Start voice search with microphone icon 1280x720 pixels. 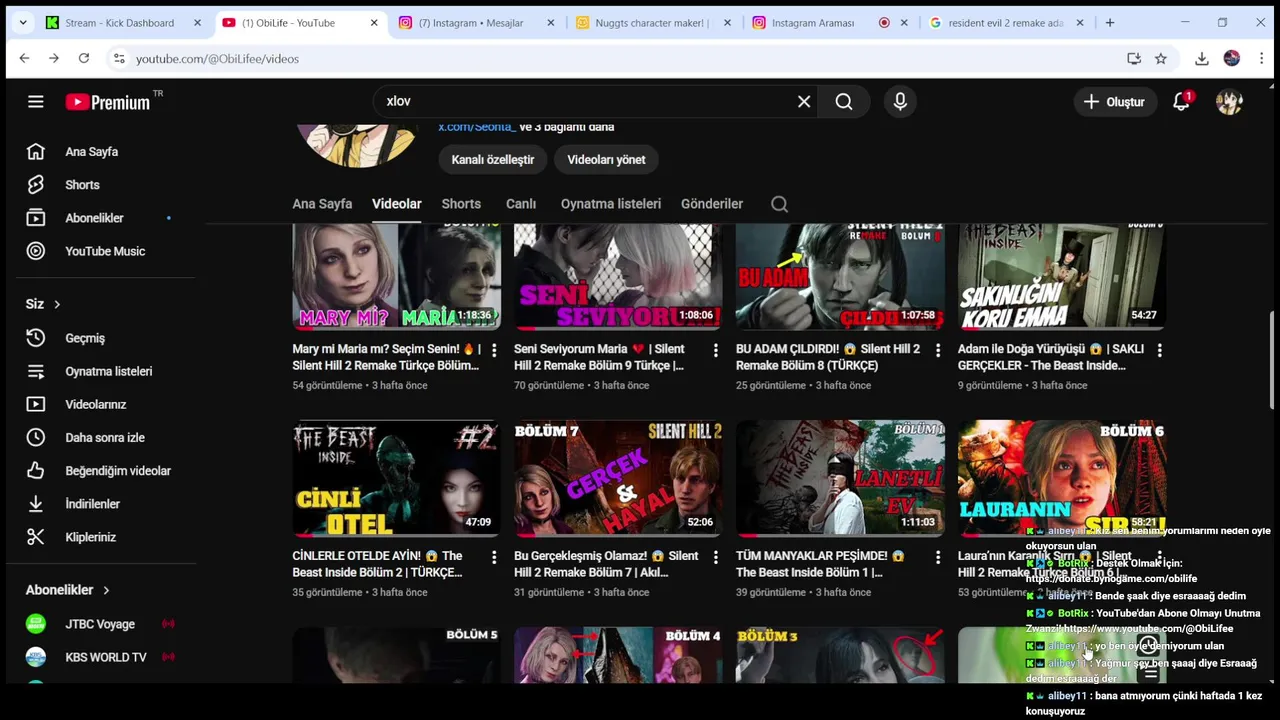[900, 101]
